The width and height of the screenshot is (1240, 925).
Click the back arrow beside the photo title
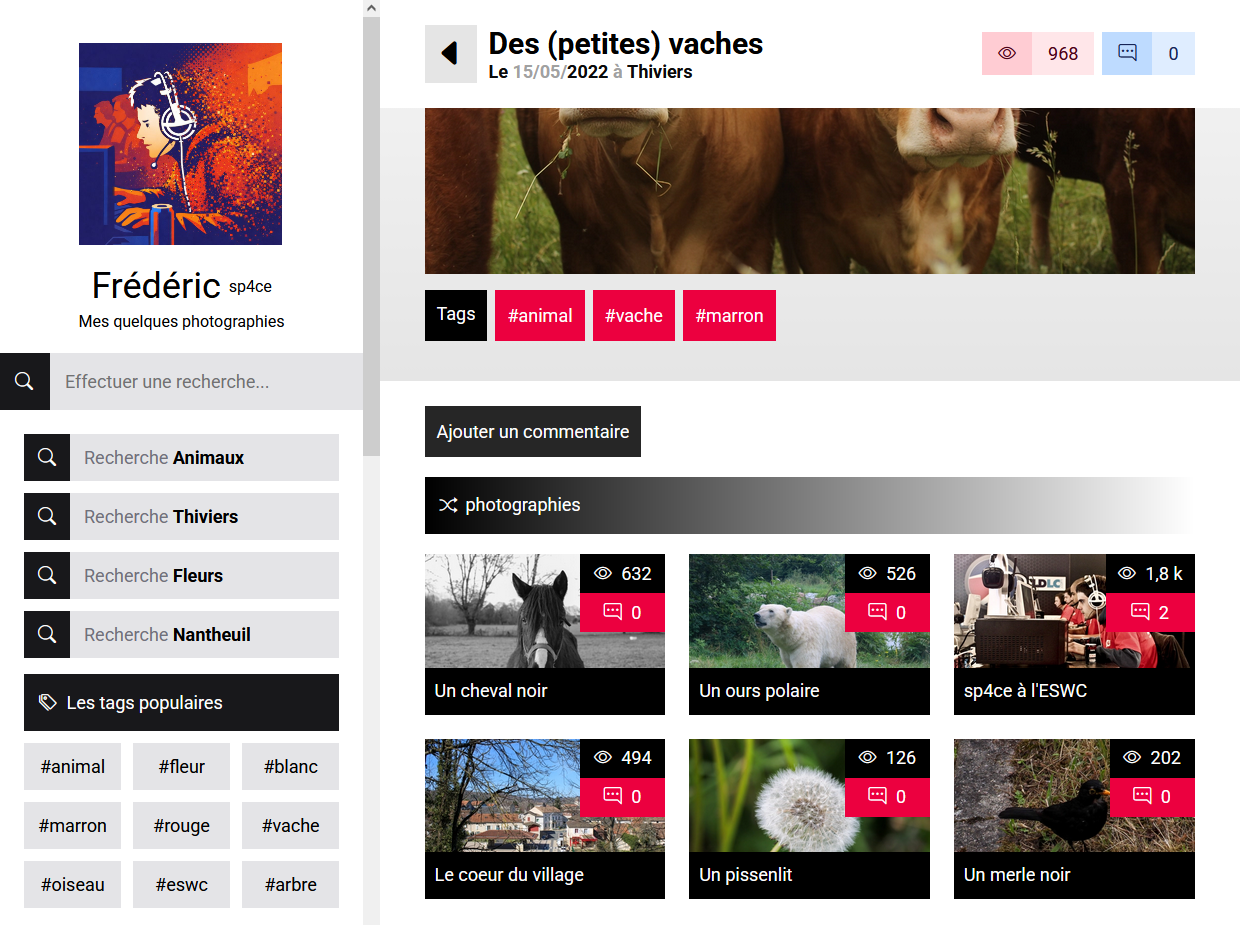[450, 54]
